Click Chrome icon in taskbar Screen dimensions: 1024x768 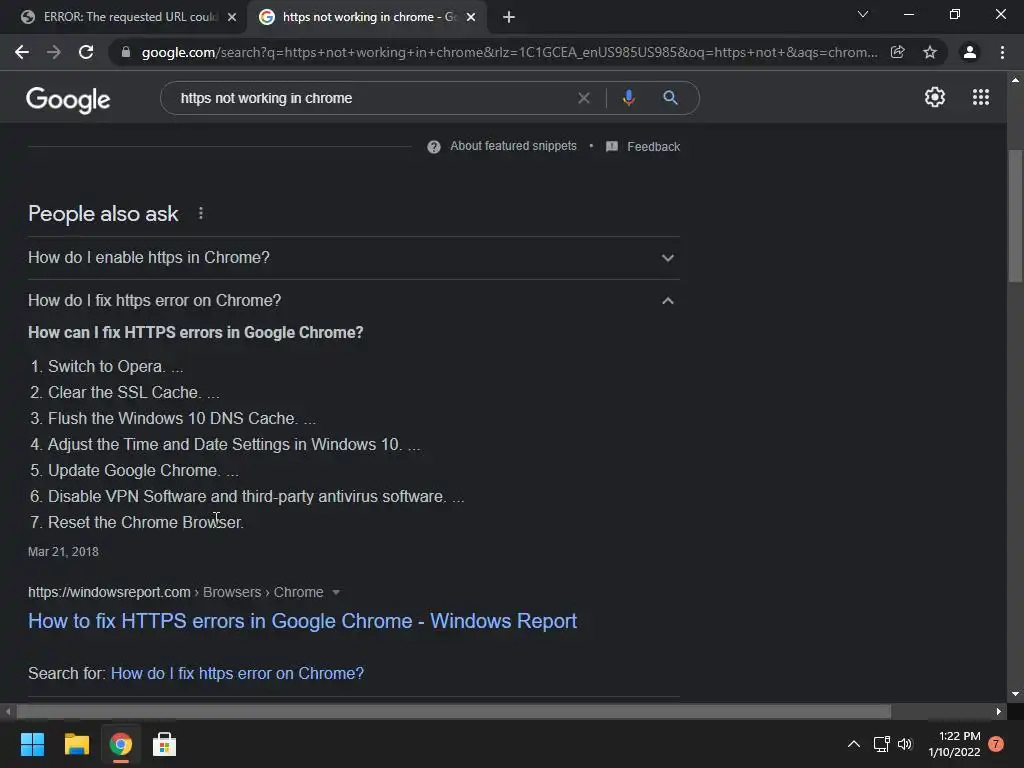[121, 744]
